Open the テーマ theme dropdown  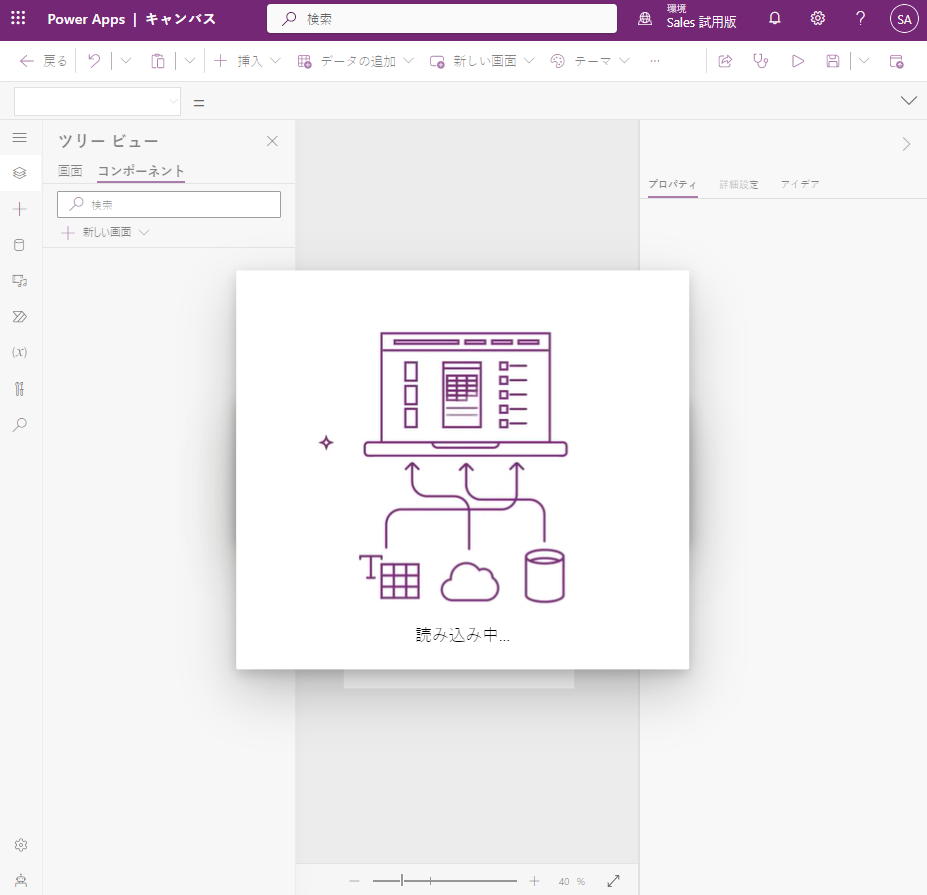pyautogui.click(x=590, y=61)
